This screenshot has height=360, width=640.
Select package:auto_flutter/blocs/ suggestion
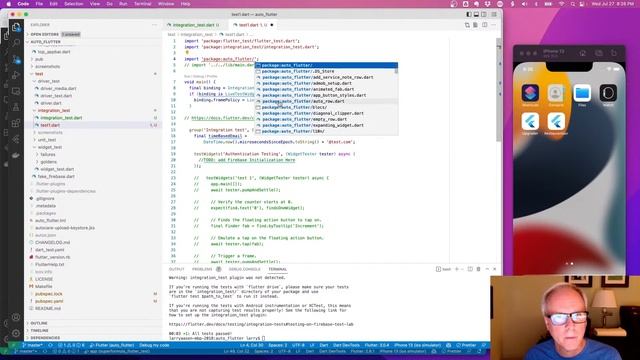(325, 107)
